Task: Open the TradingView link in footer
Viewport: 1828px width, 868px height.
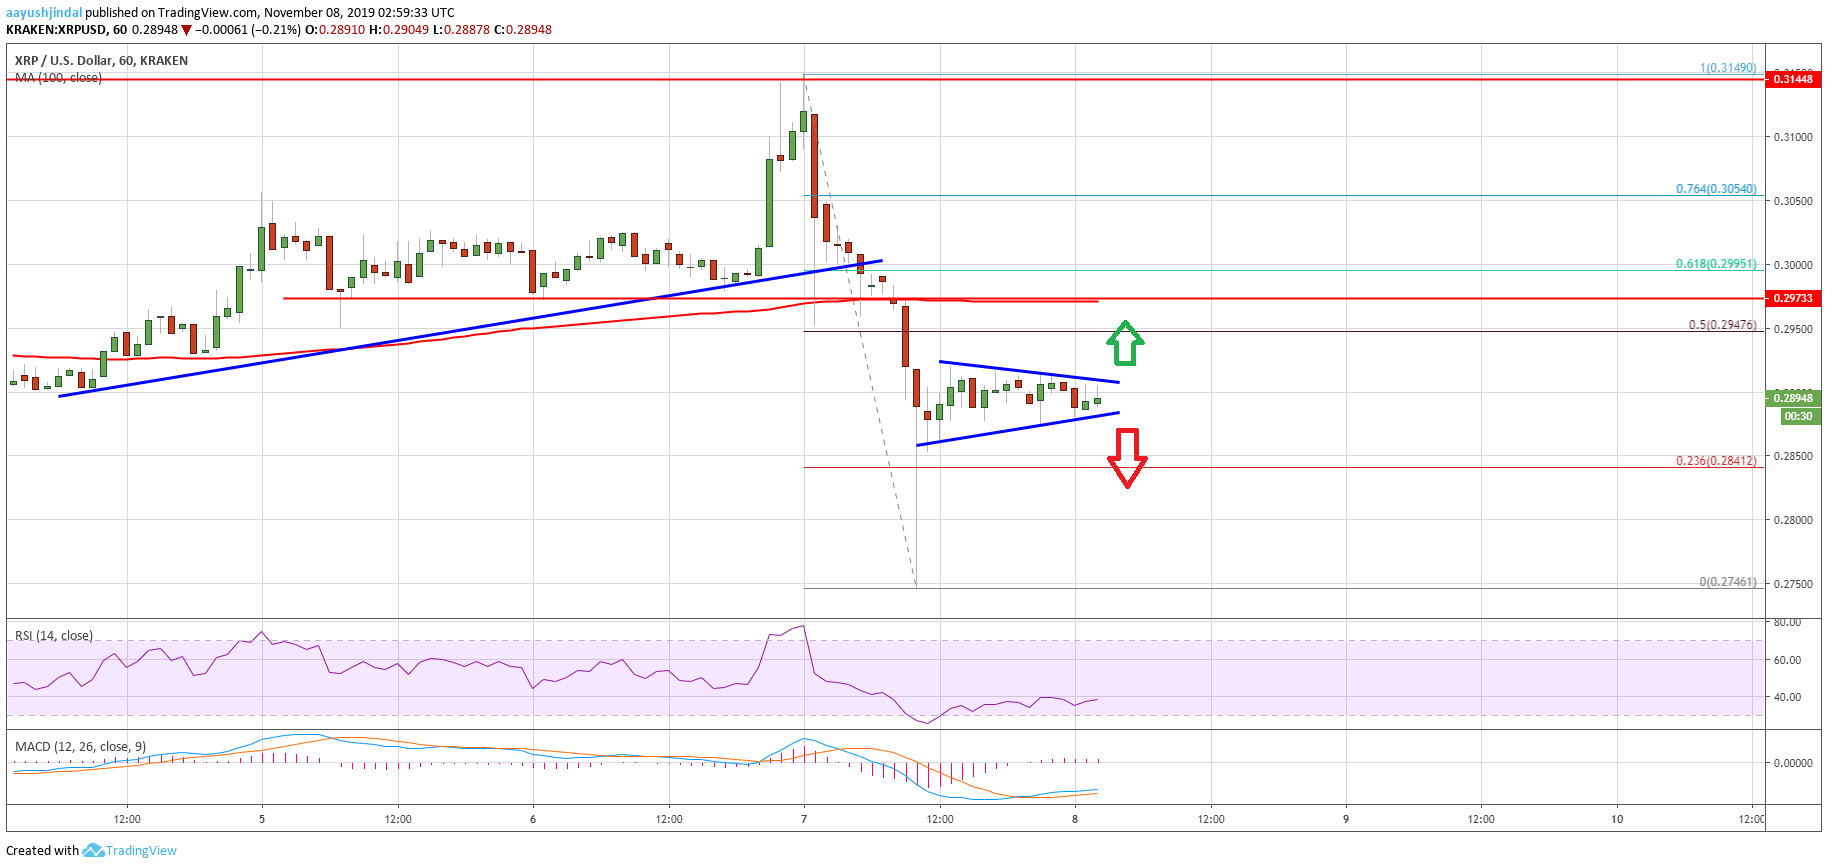Action: point(141,851)
